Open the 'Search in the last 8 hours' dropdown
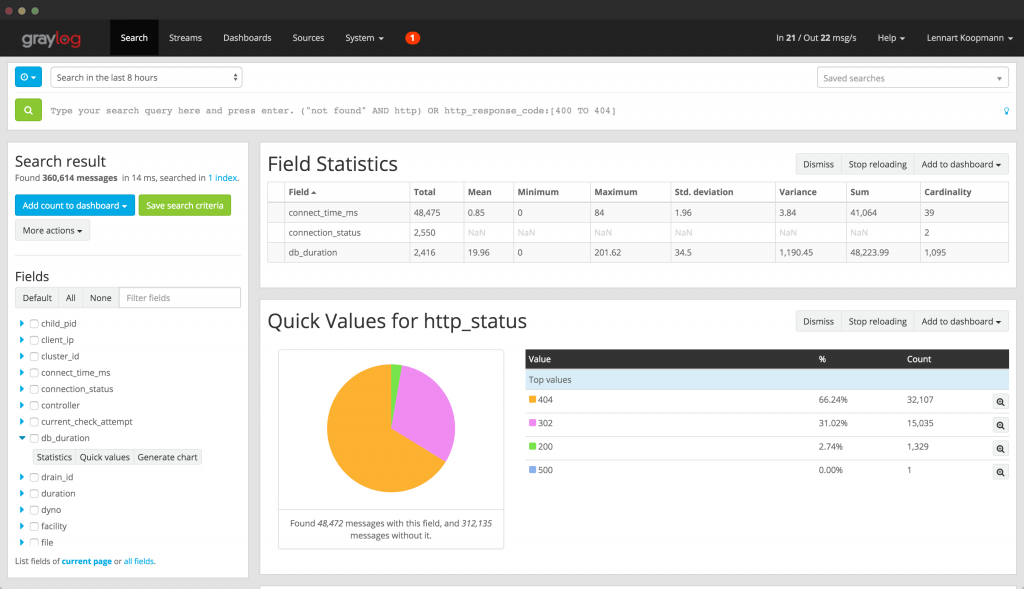 point(146,77)
